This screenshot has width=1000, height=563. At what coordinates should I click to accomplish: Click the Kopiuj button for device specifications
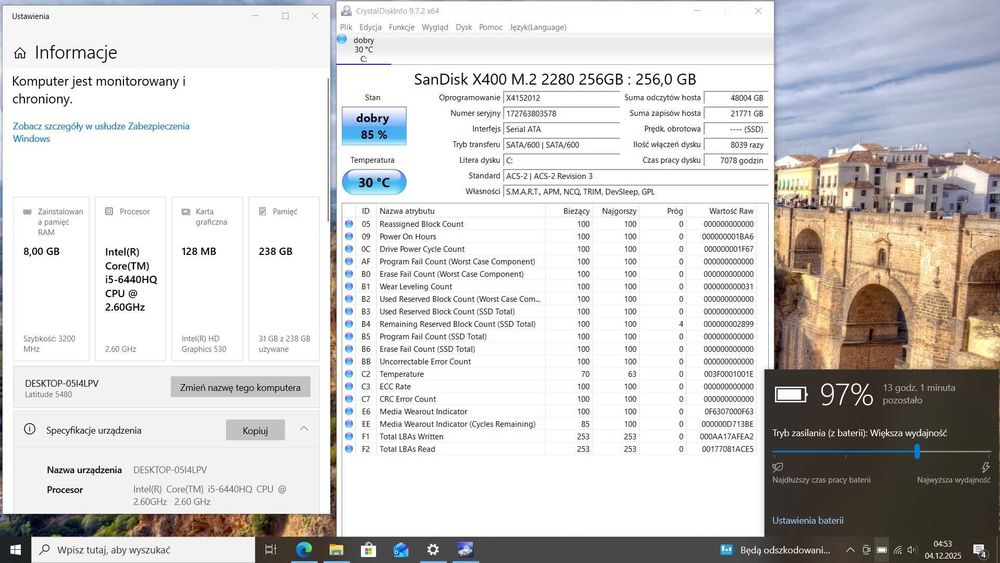coord(255,430)
